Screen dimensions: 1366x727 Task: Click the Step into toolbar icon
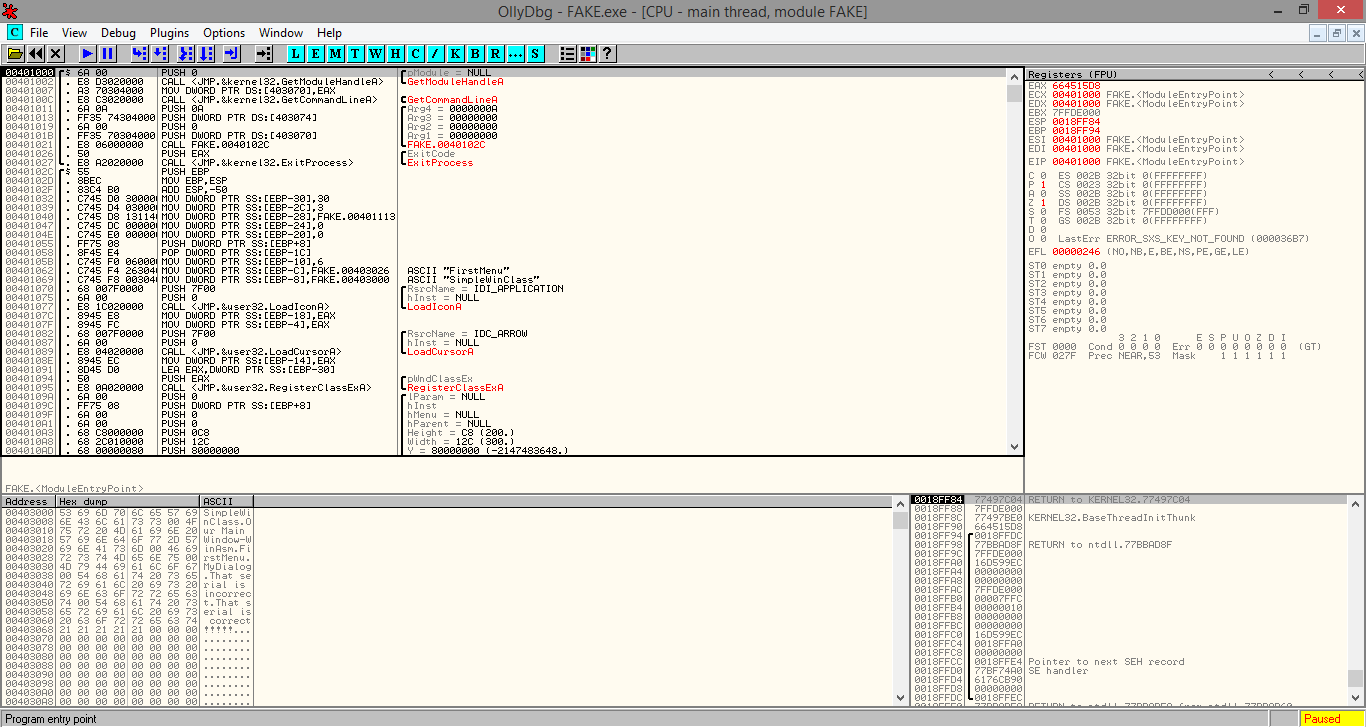tap(140, 53)
